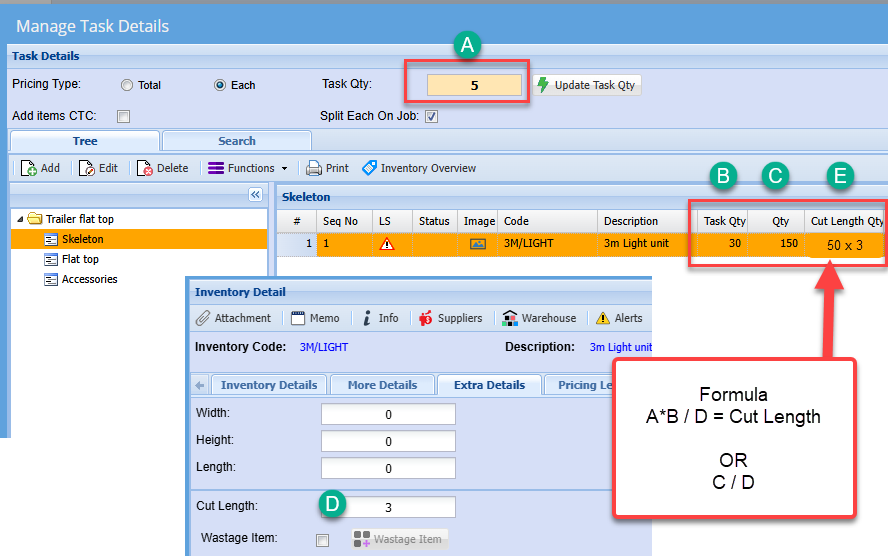Switch to More Details tab
Viewport: 888px width, 556px height.
(382, 385)
